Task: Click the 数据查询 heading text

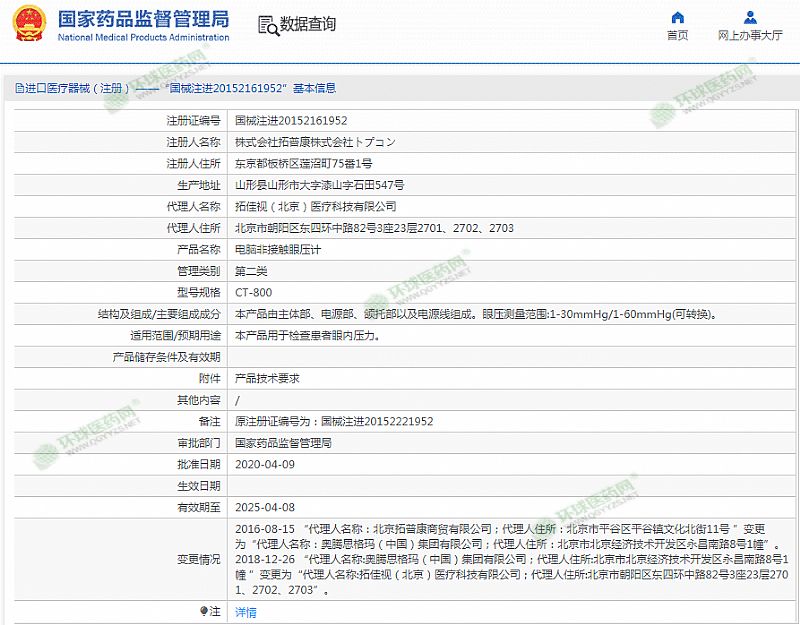Action: [308, 24]
